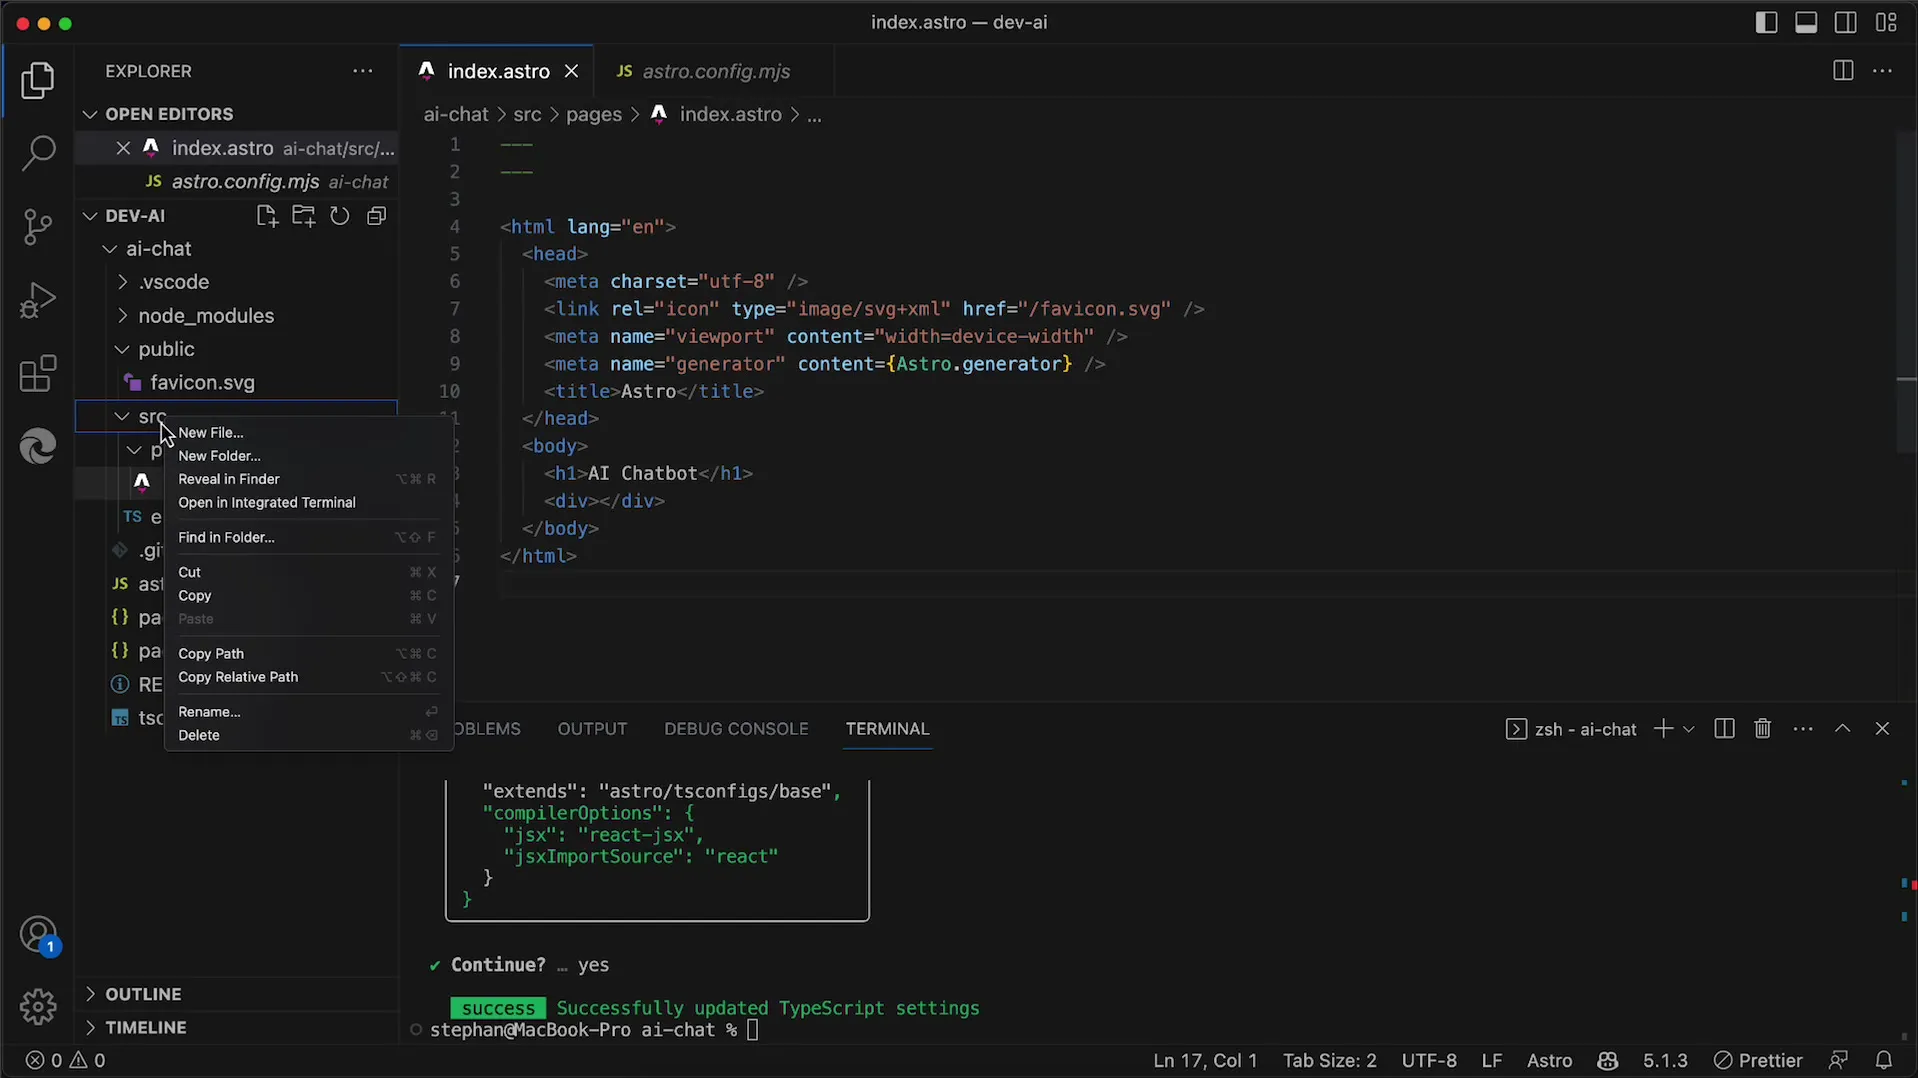1918x1078 pixels.
Task: Select Copy Relative Path menu entry
Action: pos(309,677)
